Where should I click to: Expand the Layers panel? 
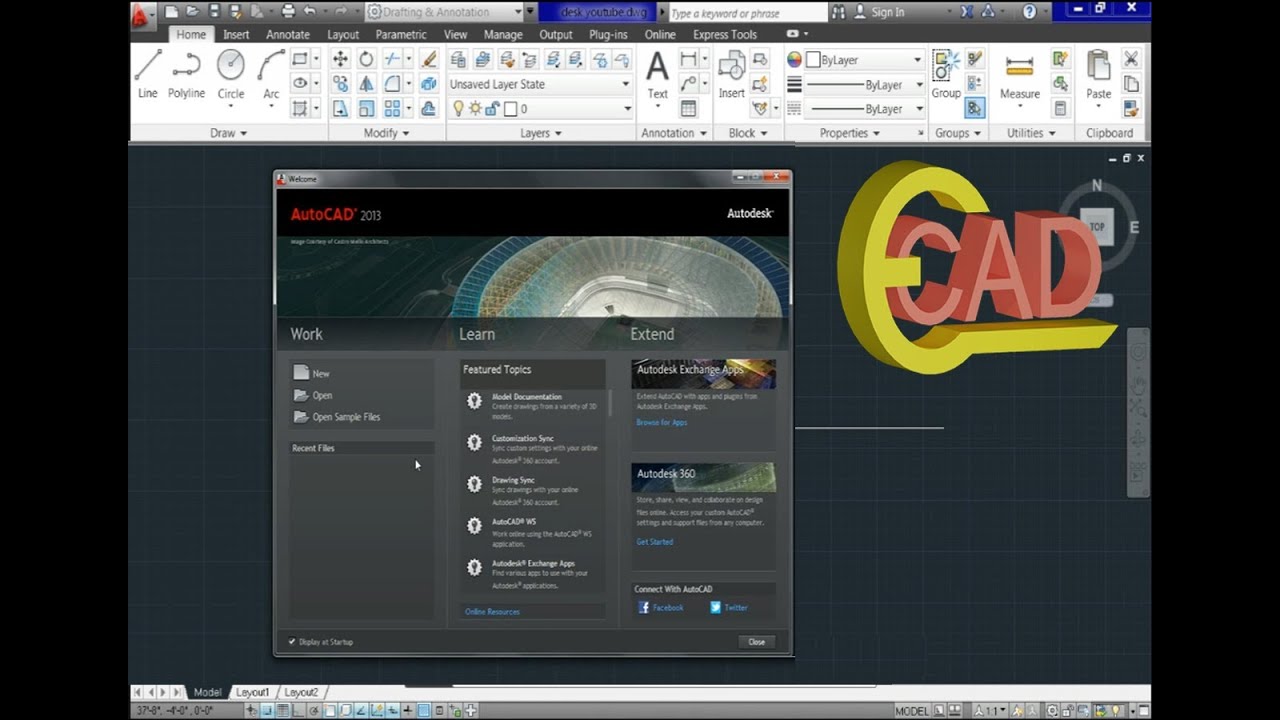[x=541, y=133]
